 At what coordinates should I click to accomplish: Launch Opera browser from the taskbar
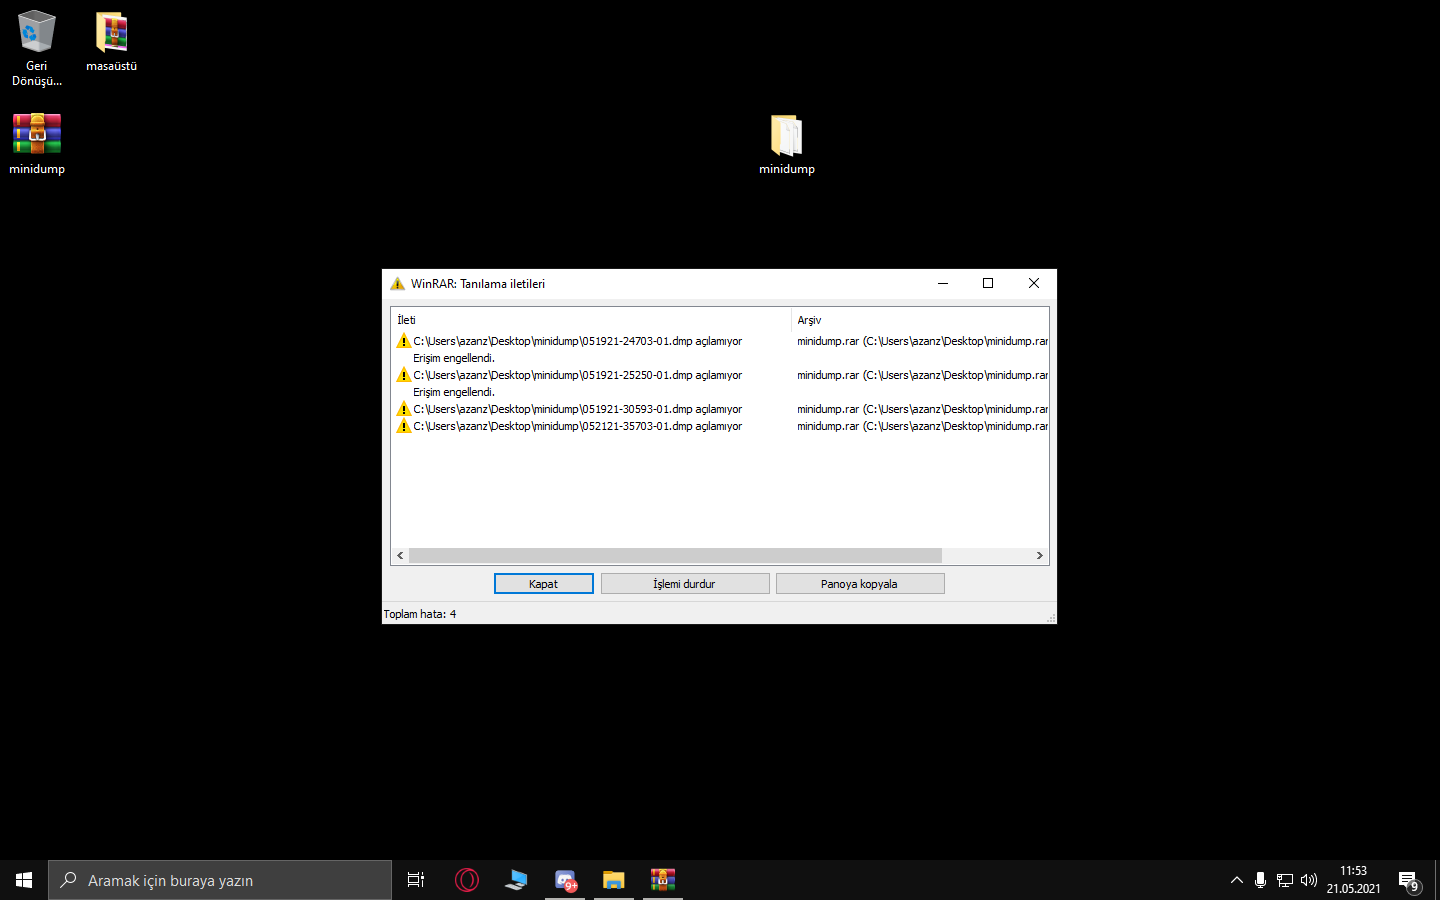tap(467, 880)
